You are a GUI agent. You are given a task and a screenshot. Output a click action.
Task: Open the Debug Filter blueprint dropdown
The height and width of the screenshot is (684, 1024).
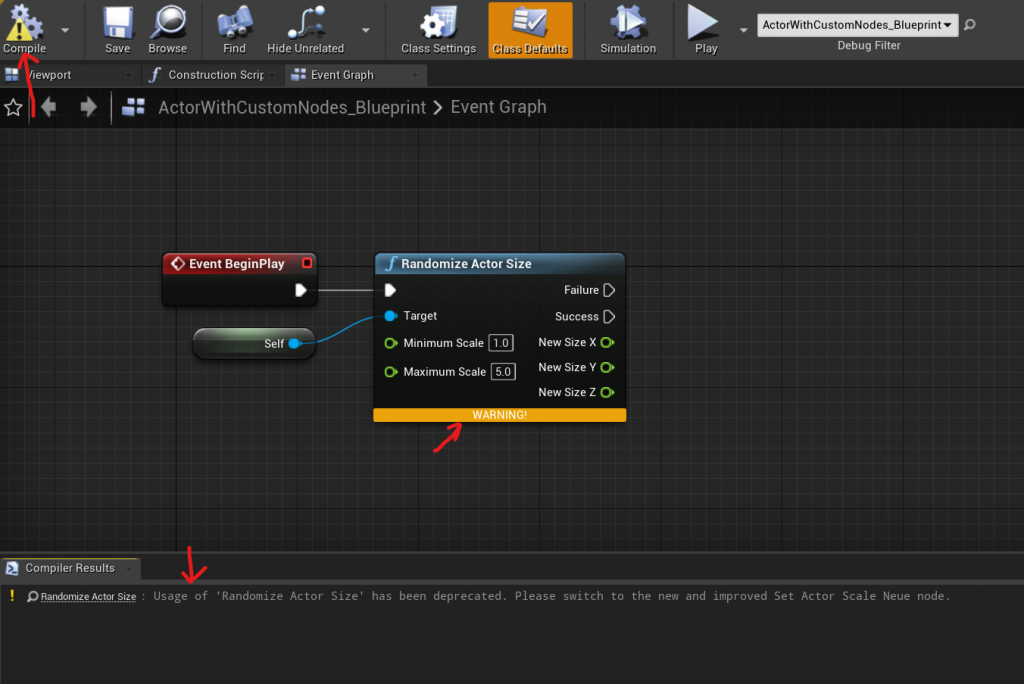coord(857,25)
